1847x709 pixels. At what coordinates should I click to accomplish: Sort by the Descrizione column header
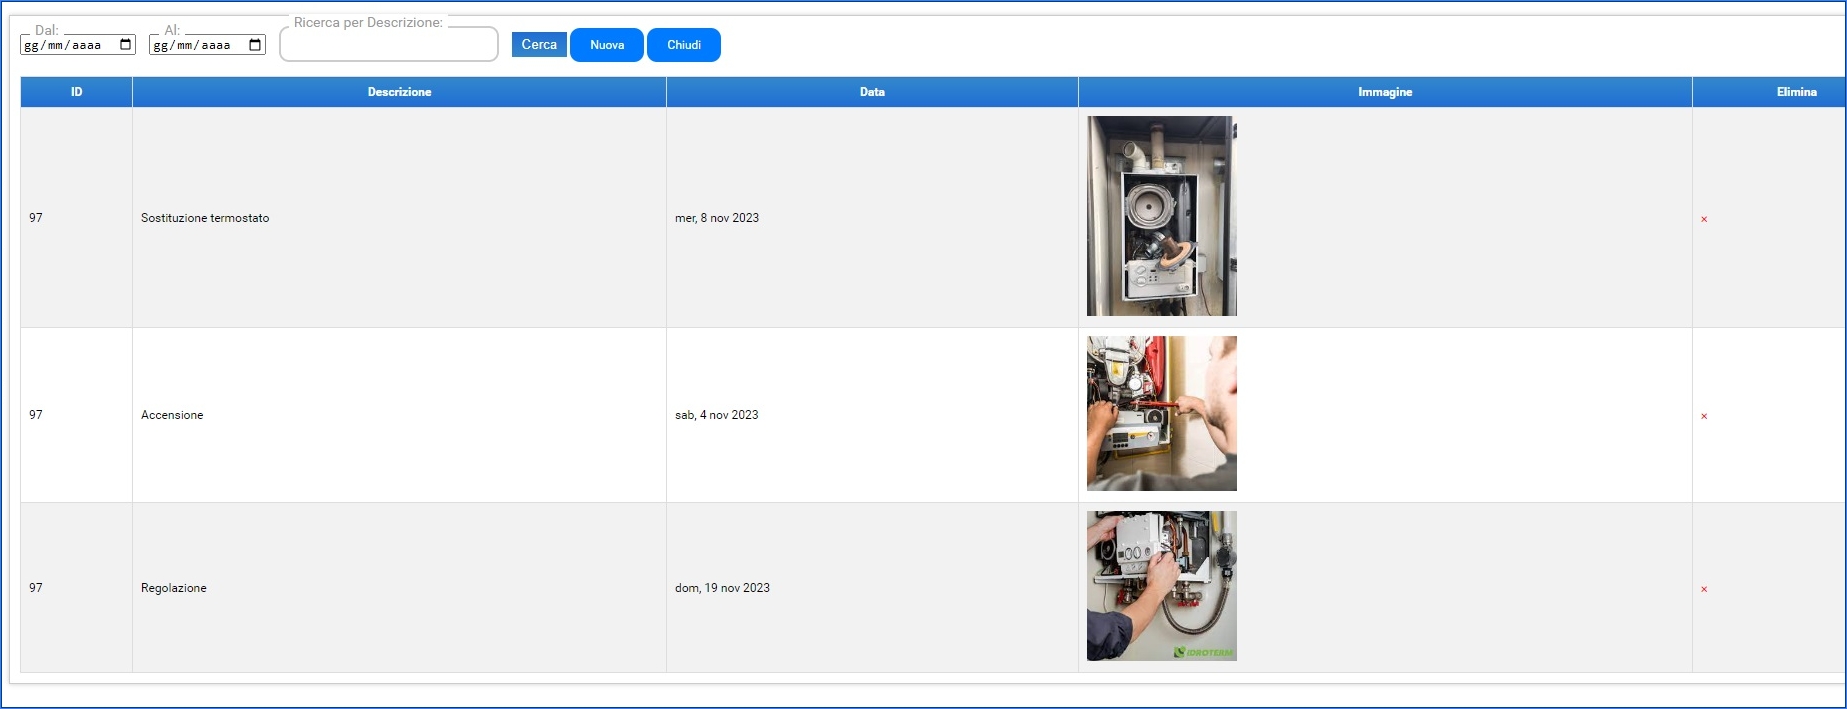point(399,92)
